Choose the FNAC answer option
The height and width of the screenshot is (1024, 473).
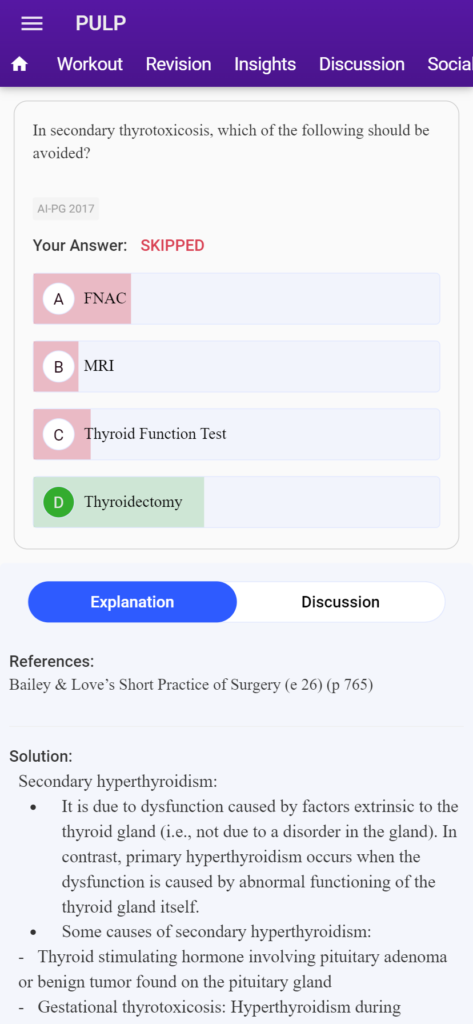pyautogui.click(x=236, y=299)
